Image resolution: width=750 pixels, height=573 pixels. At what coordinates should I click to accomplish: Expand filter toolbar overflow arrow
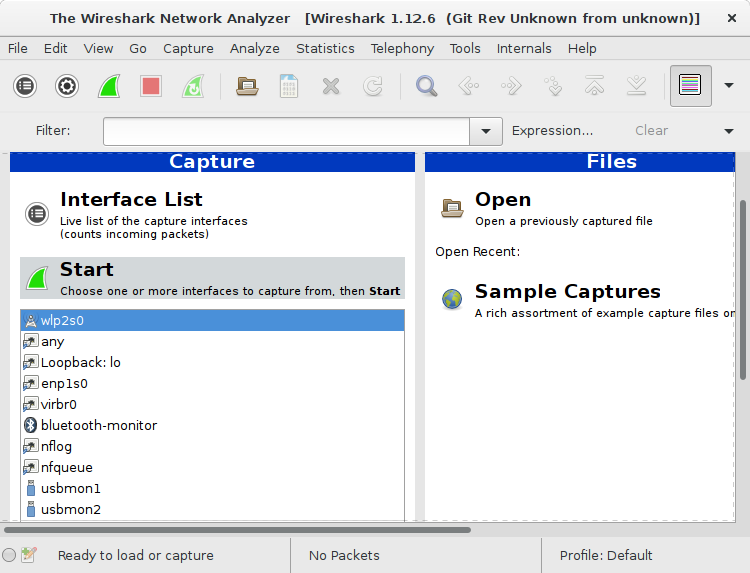pyautogui.click(x=729, y=131)
